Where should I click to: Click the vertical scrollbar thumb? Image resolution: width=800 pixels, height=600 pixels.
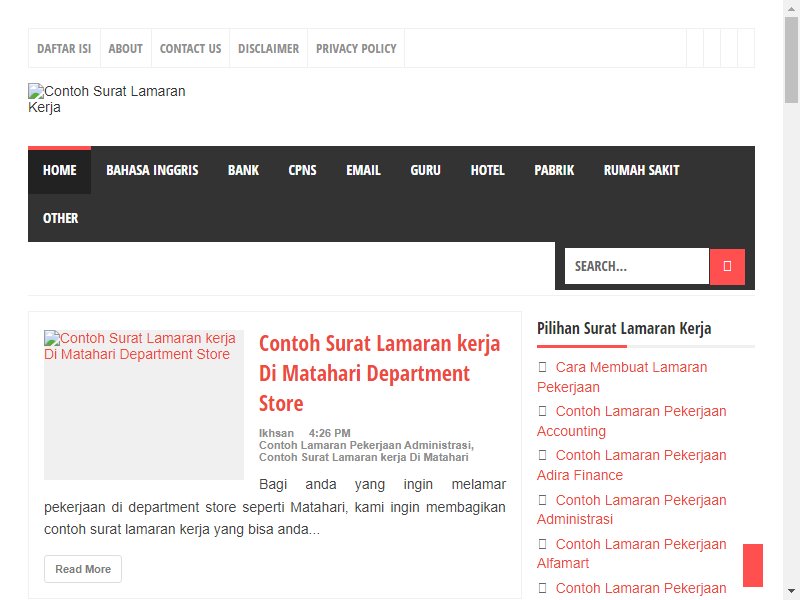click(791, 60)
